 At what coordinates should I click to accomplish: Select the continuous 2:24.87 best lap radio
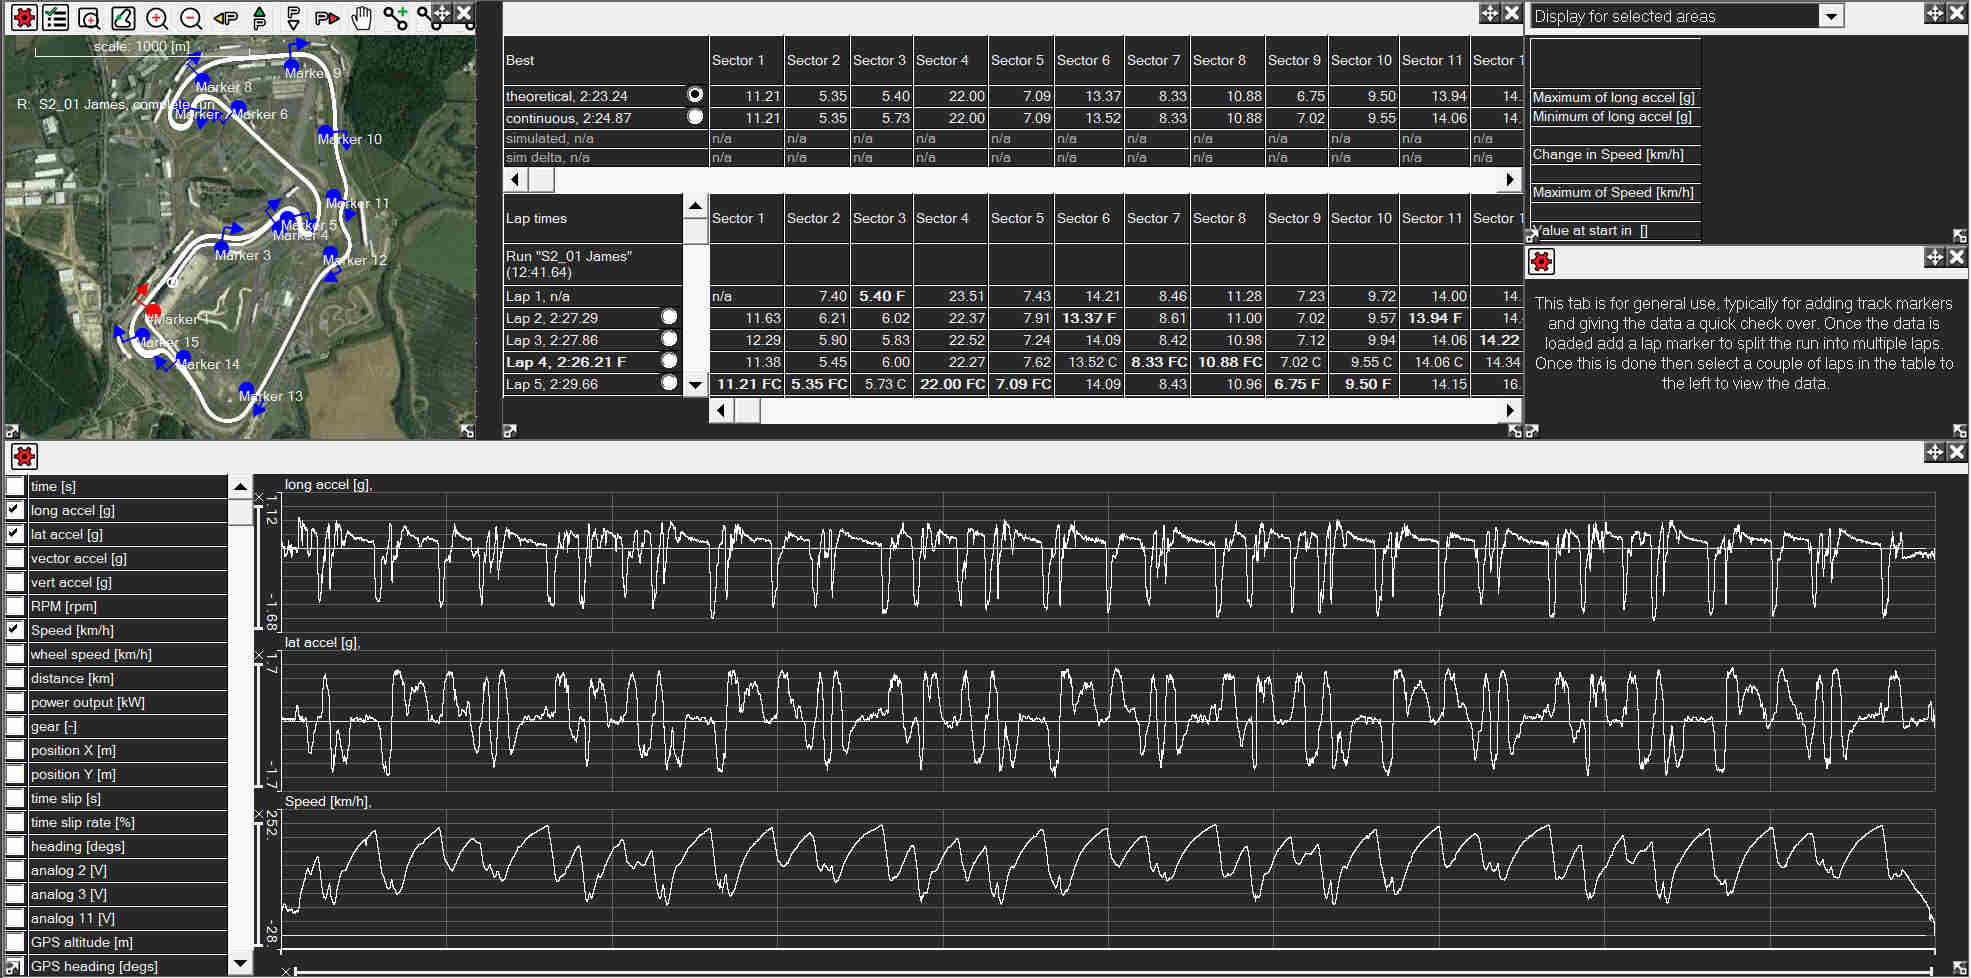click(695, 117)
